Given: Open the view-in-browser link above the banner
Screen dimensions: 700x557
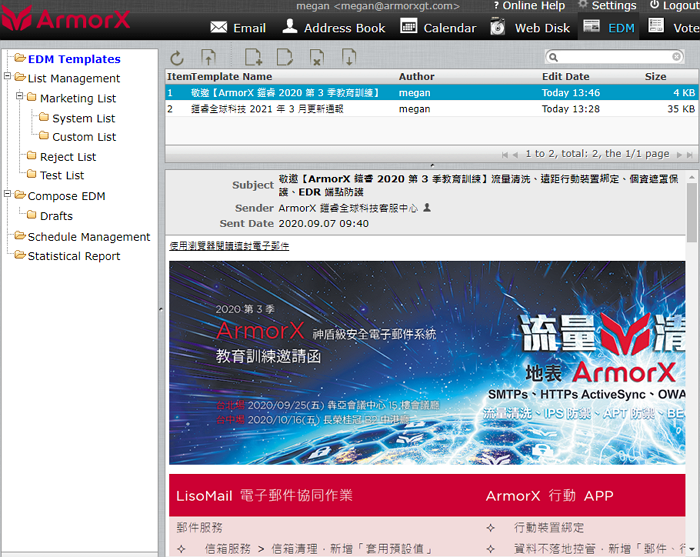Looking at the screenshot, I should click(x=229, y=245).
